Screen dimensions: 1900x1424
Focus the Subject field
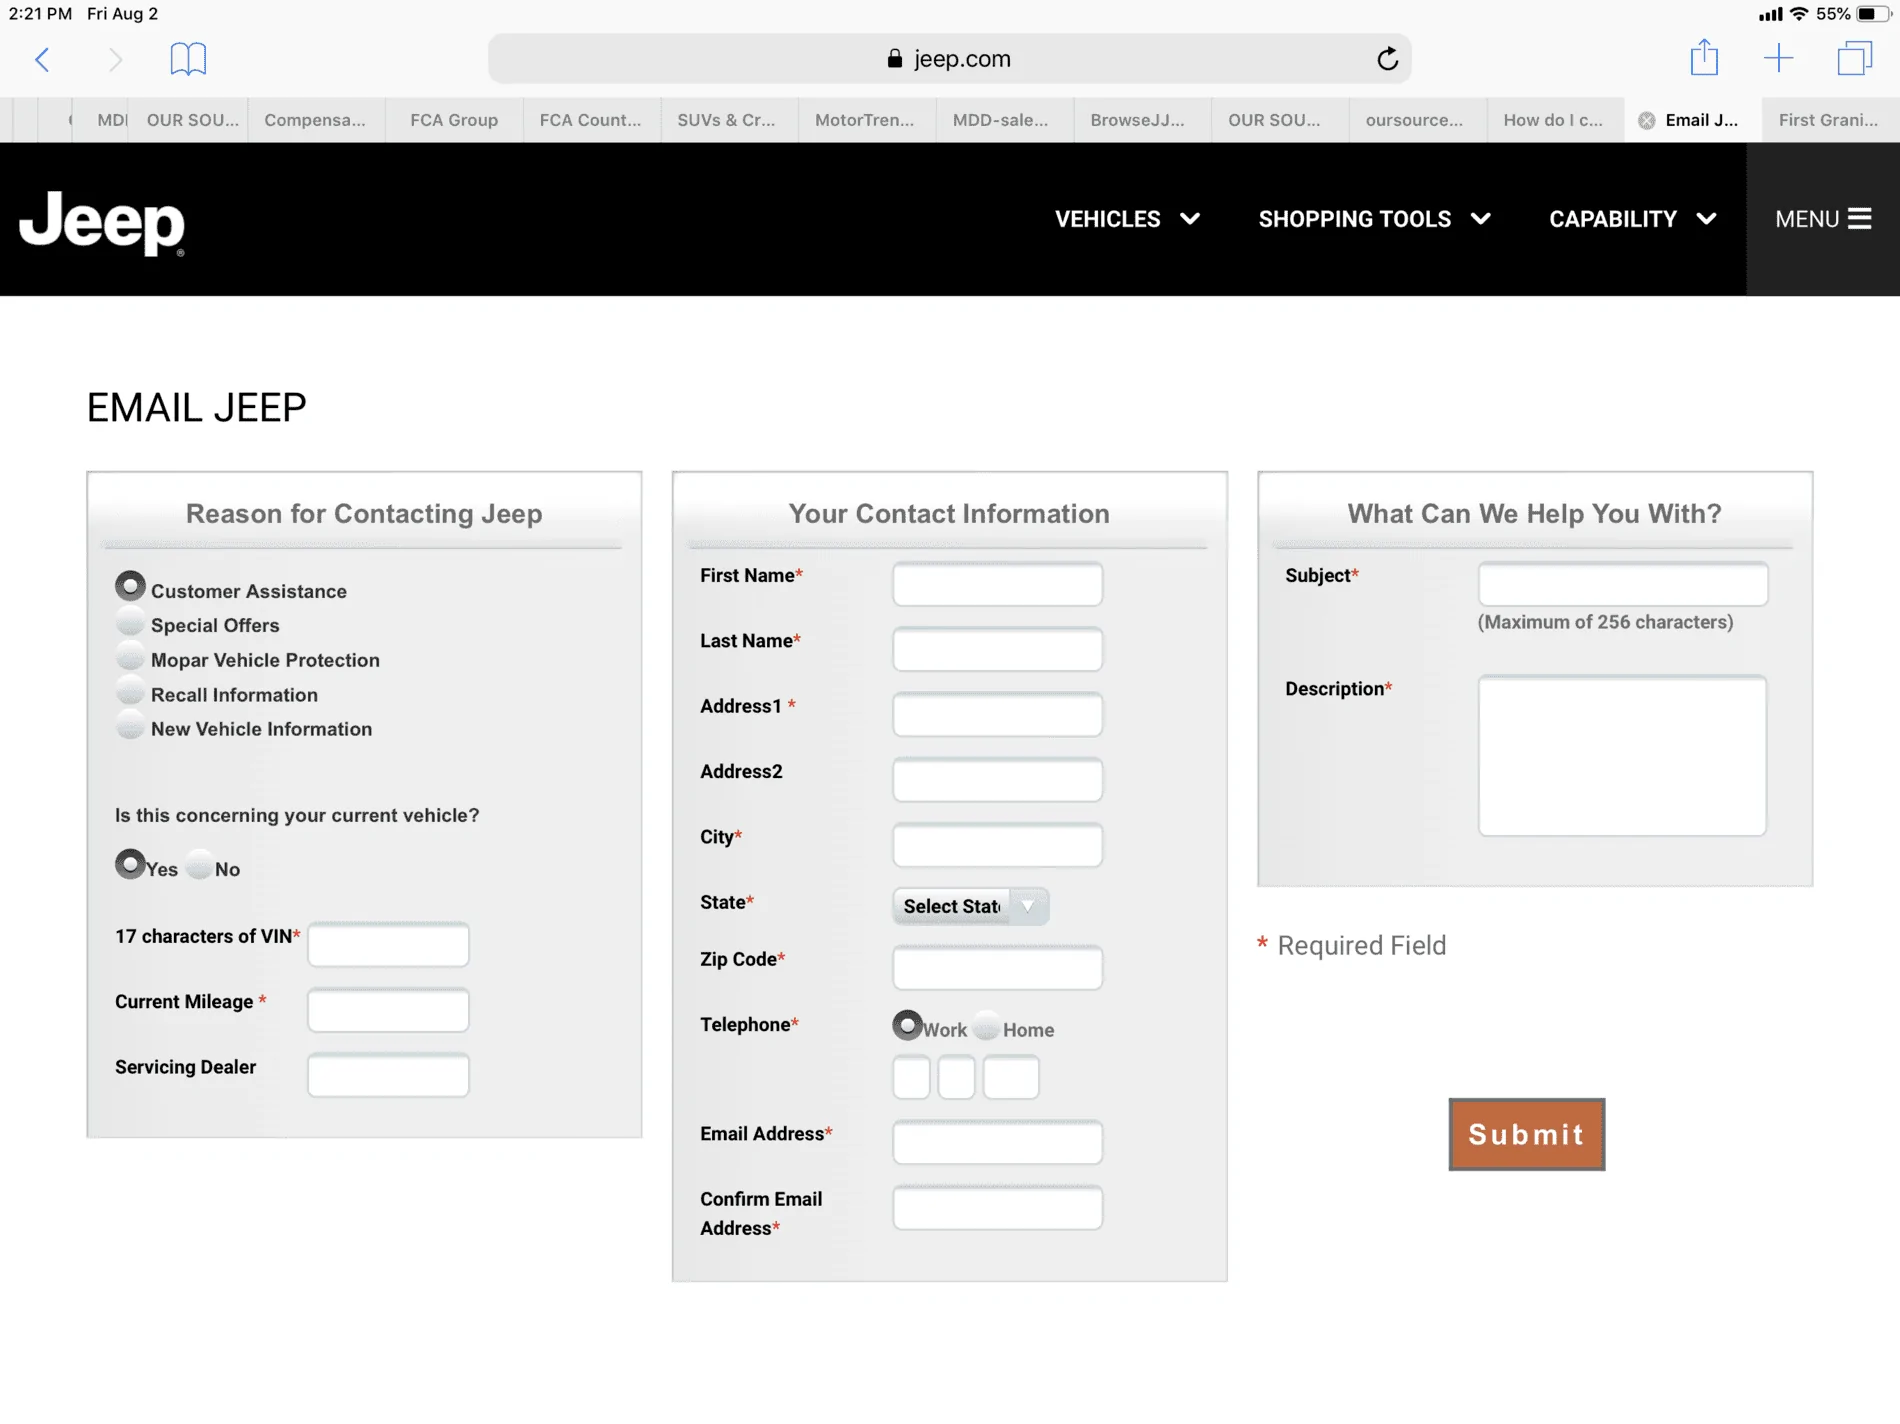1623,584
